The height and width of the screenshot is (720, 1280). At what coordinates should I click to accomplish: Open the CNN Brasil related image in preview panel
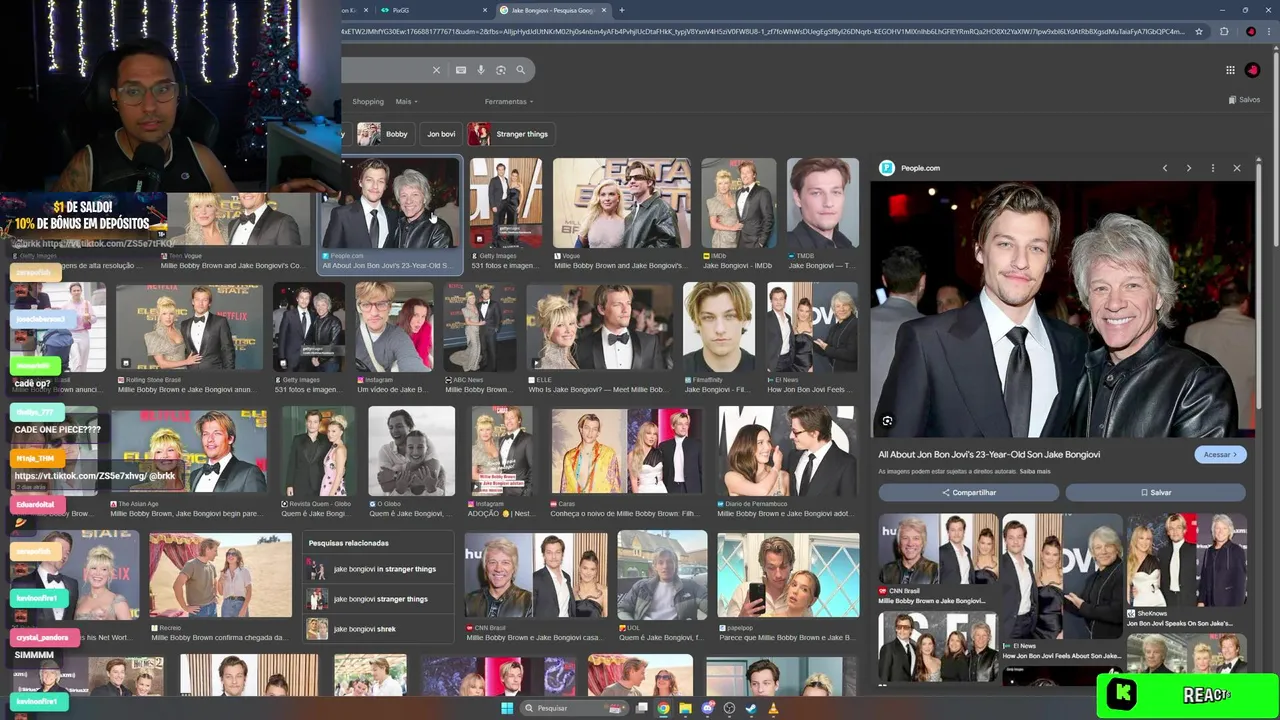[938, 550]
